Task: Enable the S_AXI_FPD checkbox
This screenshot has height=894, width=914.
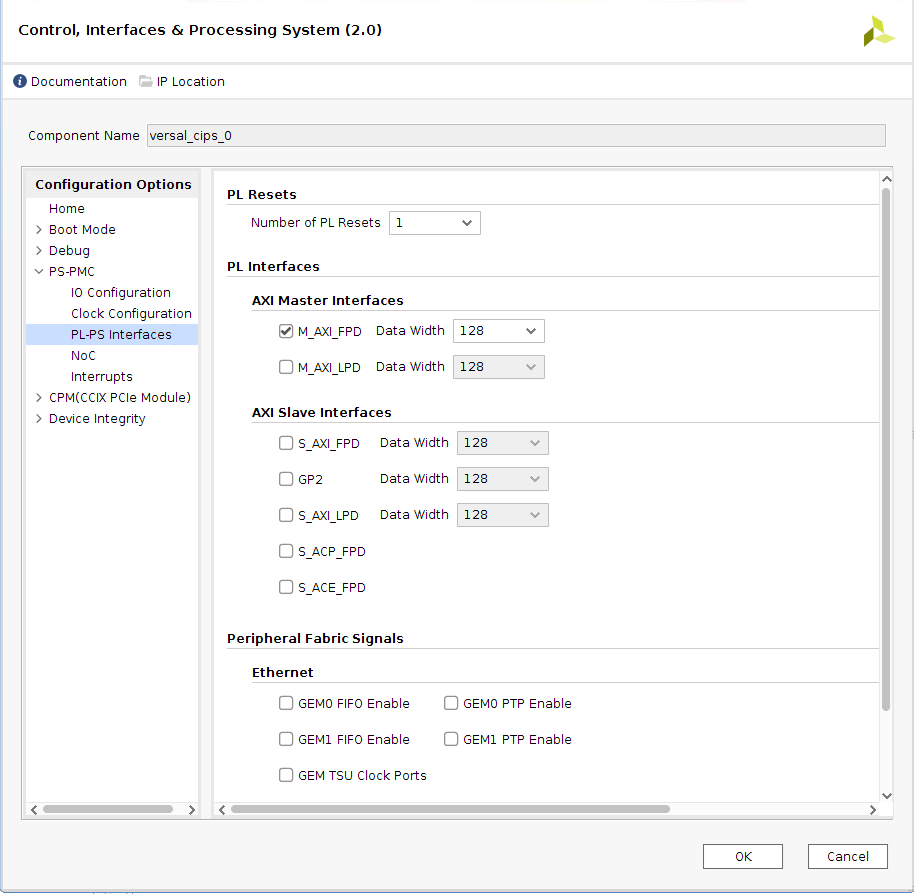Action: (286, 443)
